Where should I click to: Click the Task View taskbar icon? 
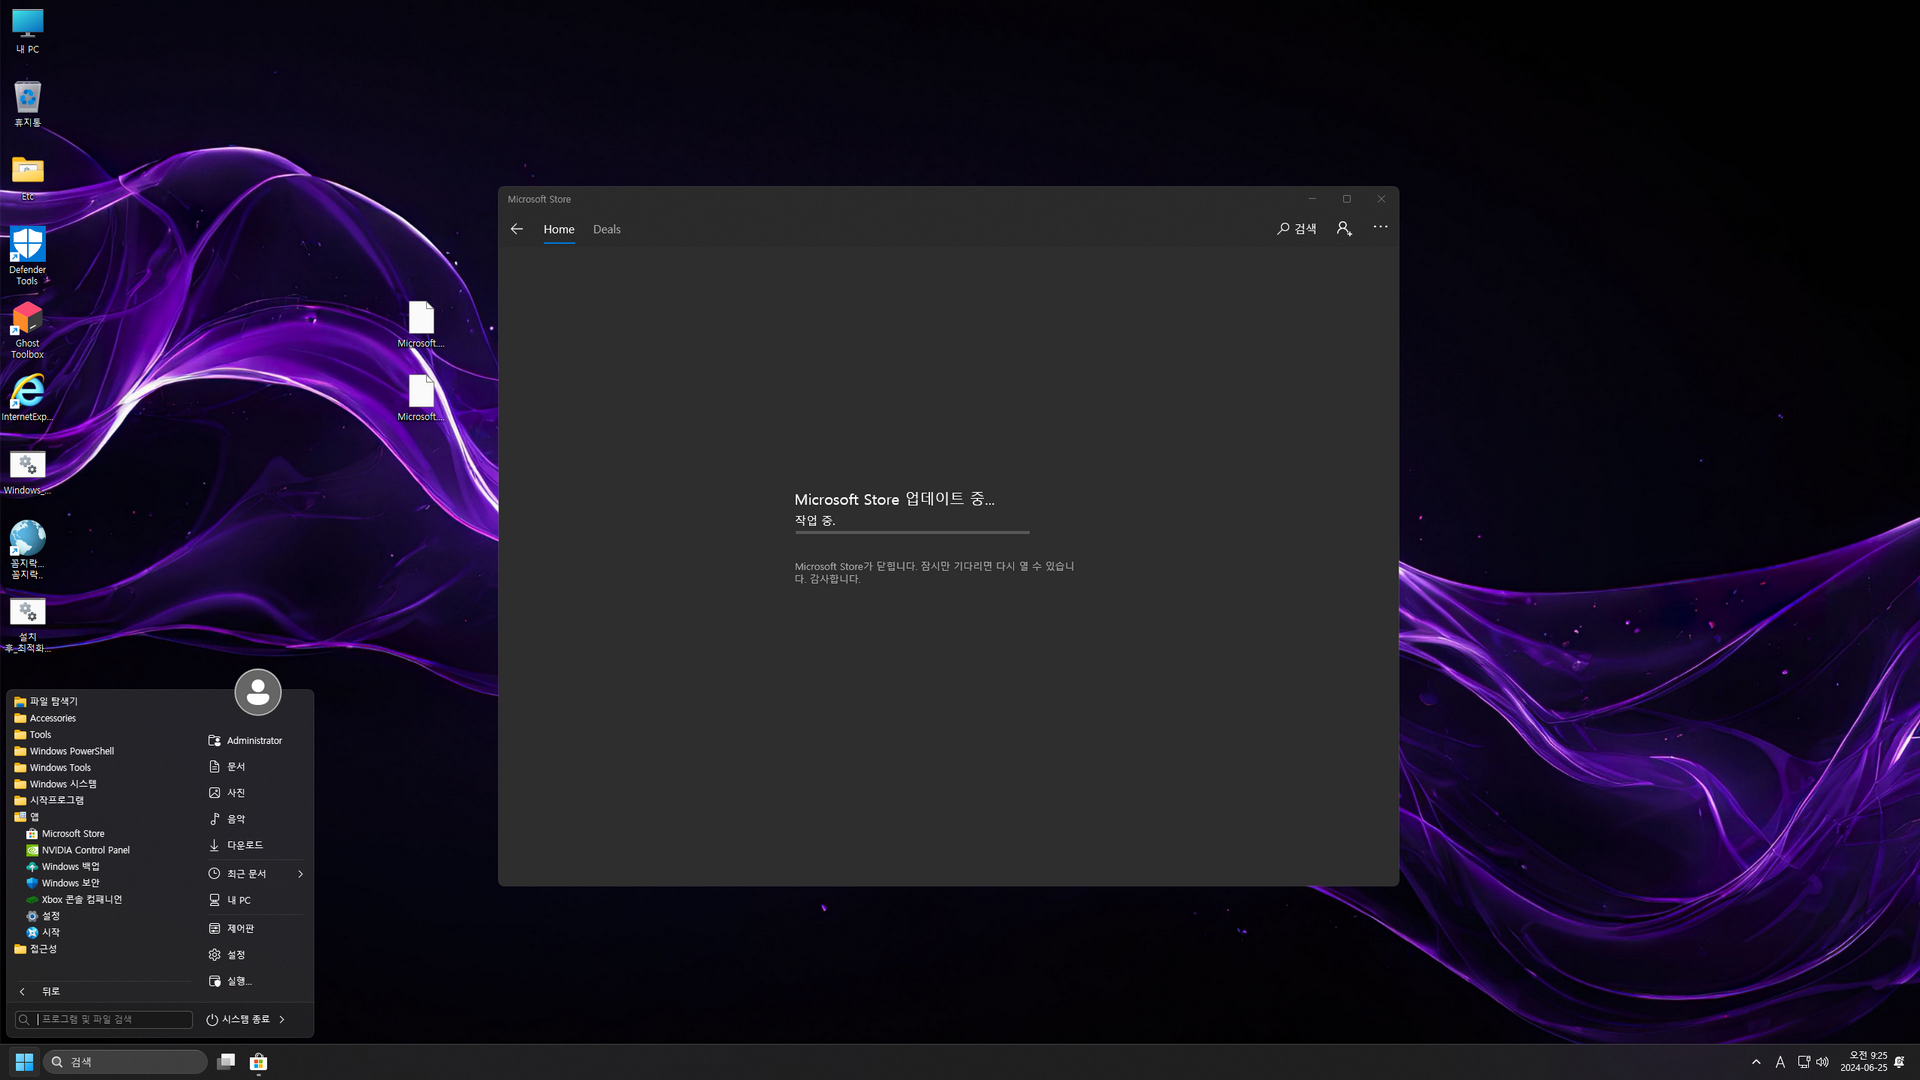226,1061
